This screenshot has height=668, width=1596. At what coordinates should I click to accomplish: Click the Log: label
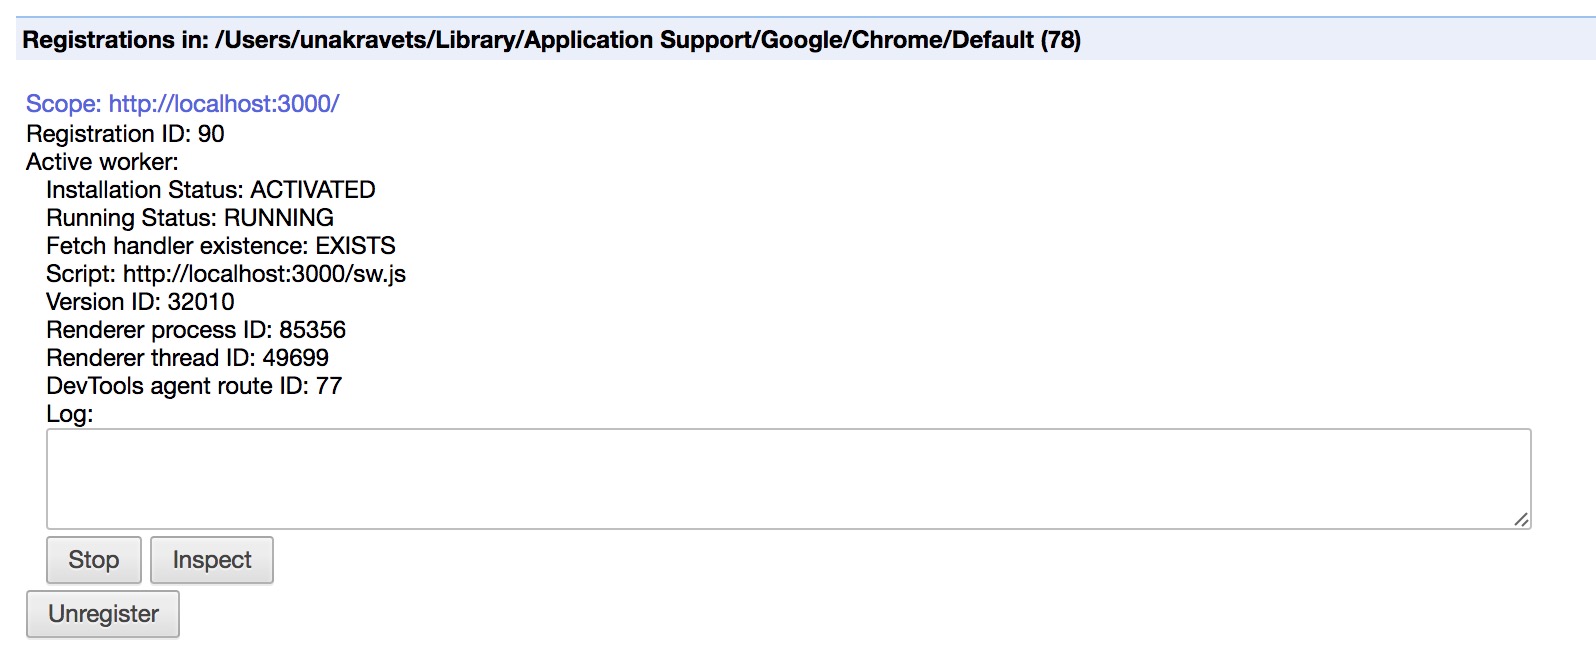pos(69,414)
